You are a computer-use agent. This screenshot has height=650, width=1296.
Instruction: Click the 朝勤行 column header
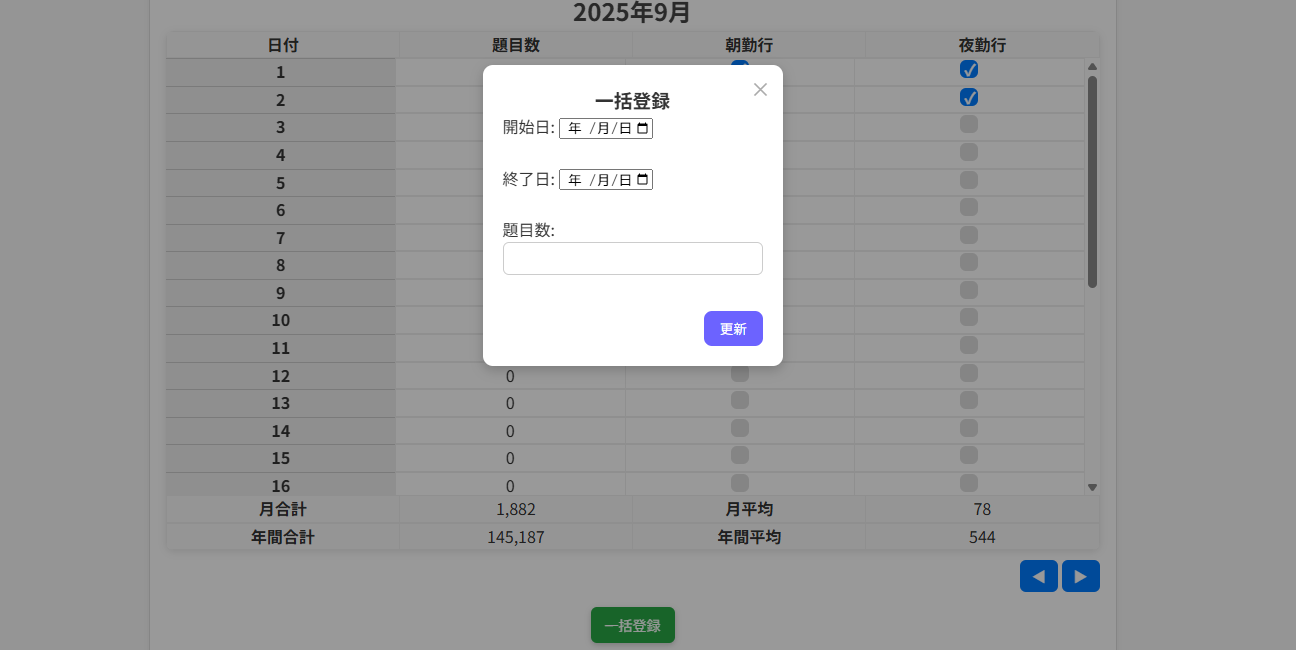click(x=749, y=45)
